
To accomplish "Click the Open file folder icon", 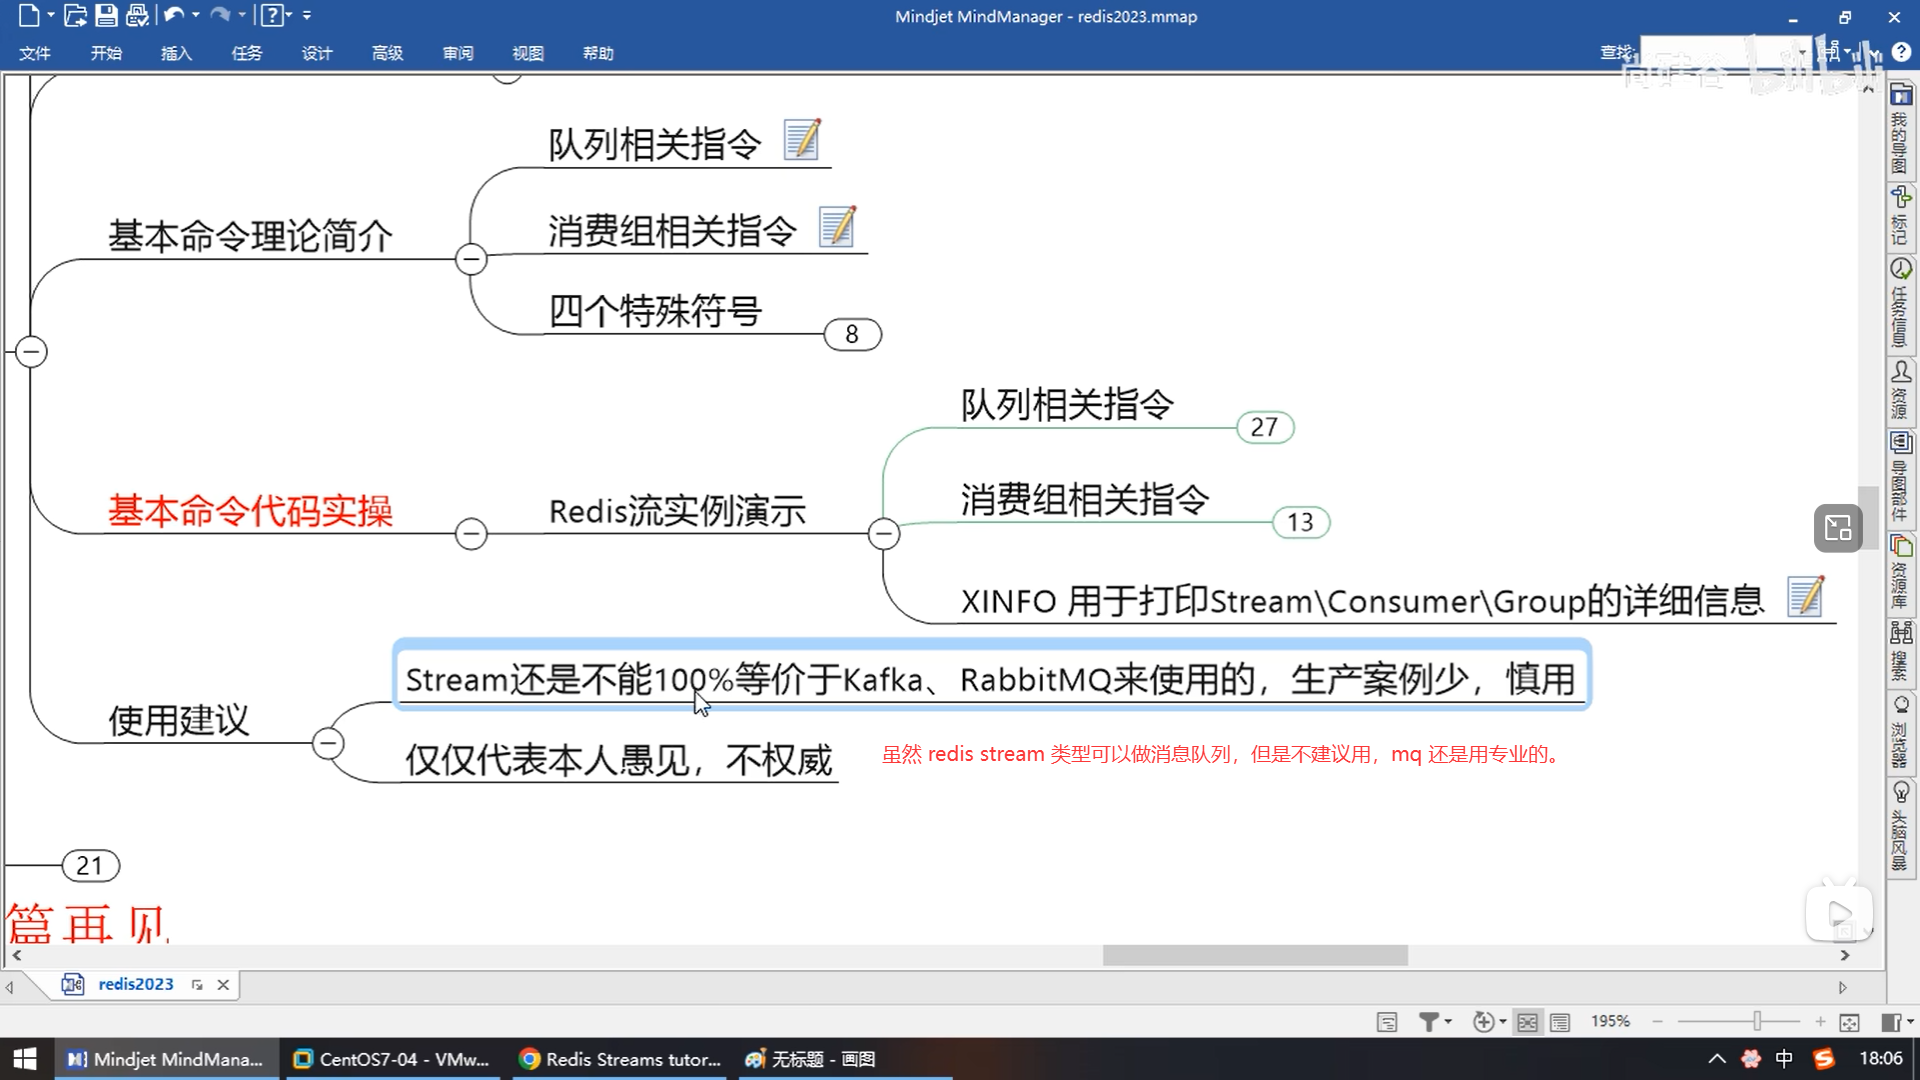I will 75,15.
